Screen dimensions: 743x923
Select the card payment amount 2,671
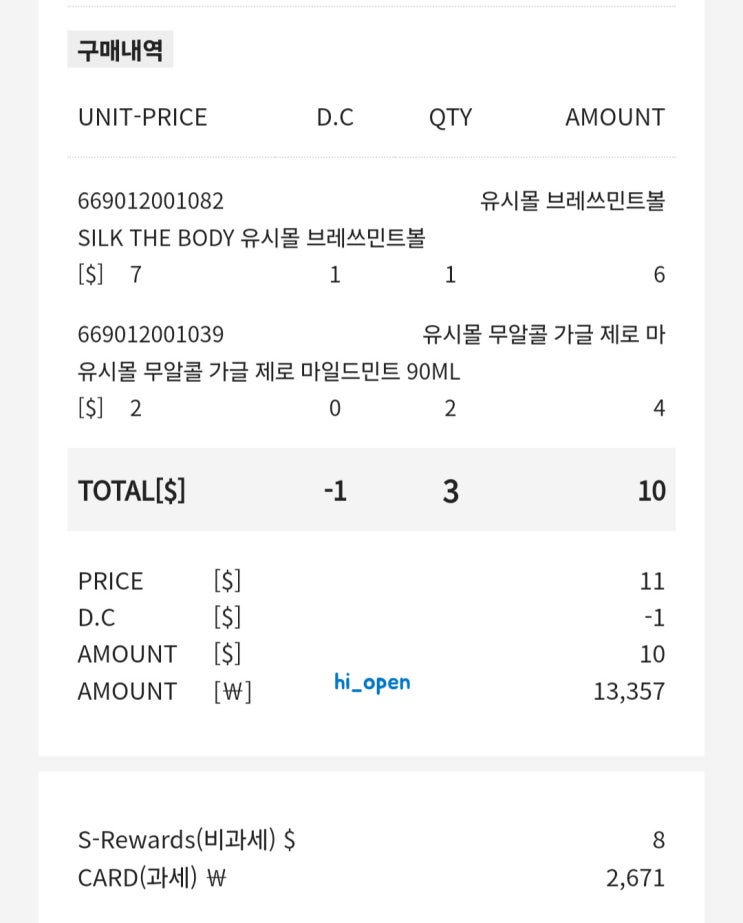pos(635,878)
